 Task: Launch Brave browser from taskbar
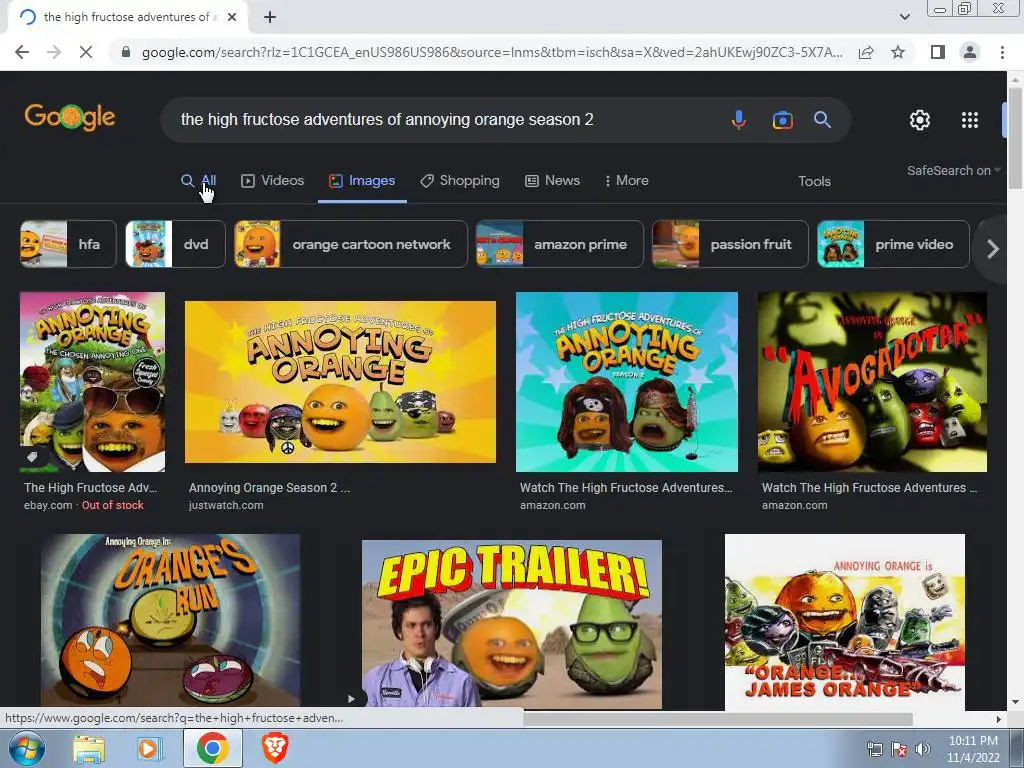point(276,748)
